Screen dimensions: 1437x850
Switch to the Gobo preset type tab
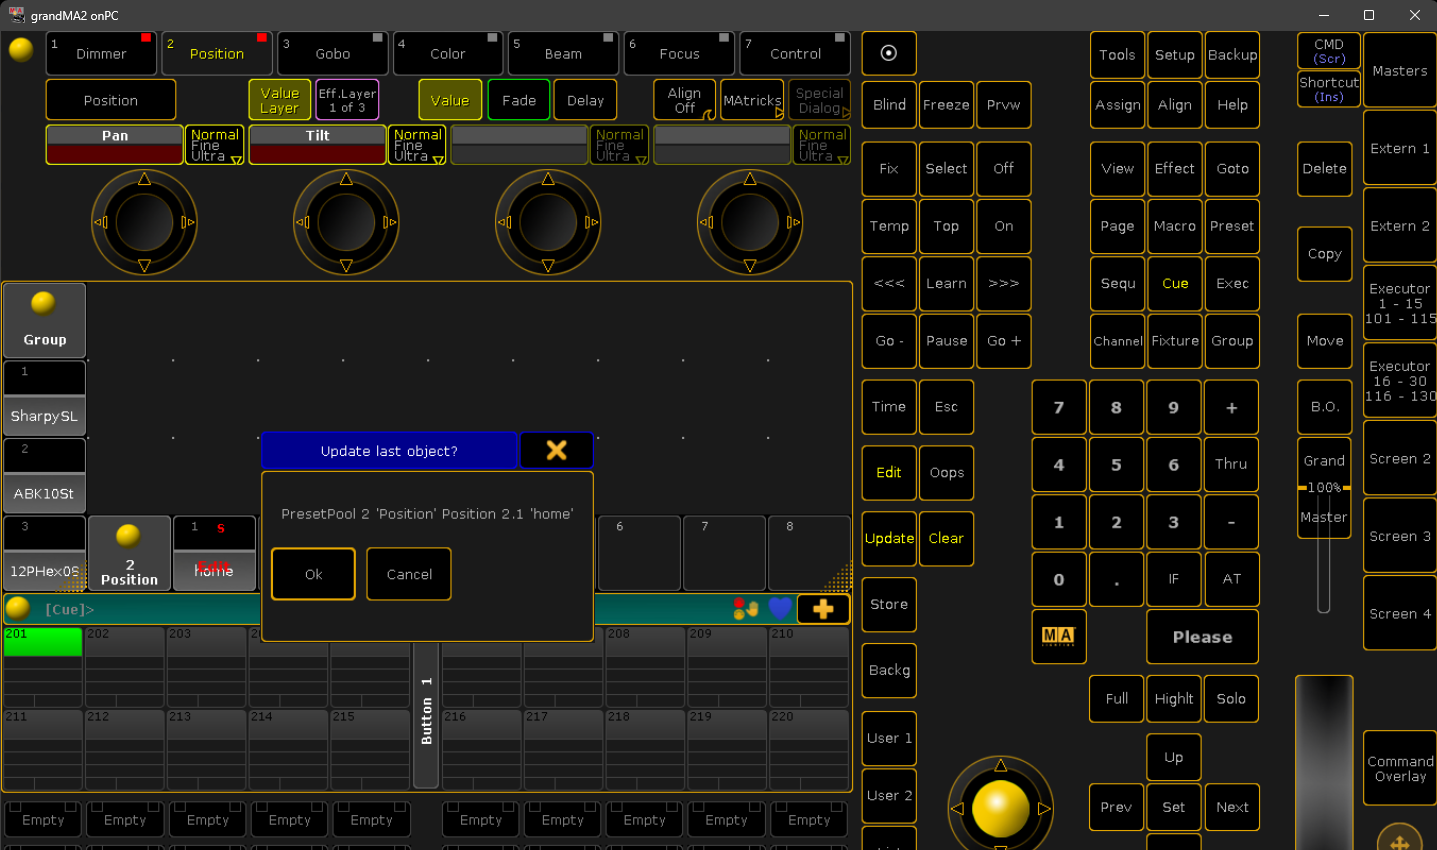tap(333, 53)
